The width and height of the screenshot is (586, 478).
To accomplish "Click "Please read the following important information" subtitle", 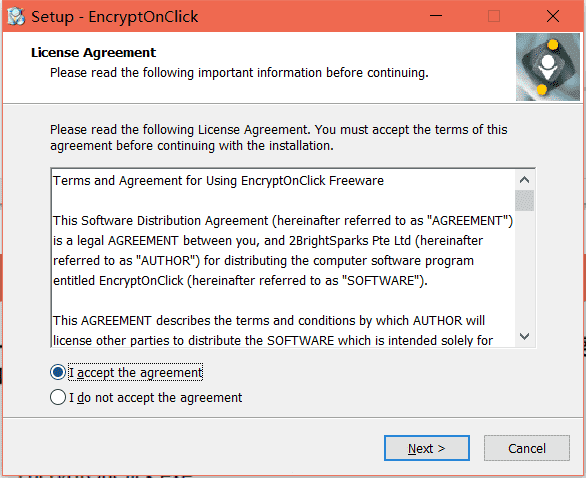I will (x=239, y=73).
